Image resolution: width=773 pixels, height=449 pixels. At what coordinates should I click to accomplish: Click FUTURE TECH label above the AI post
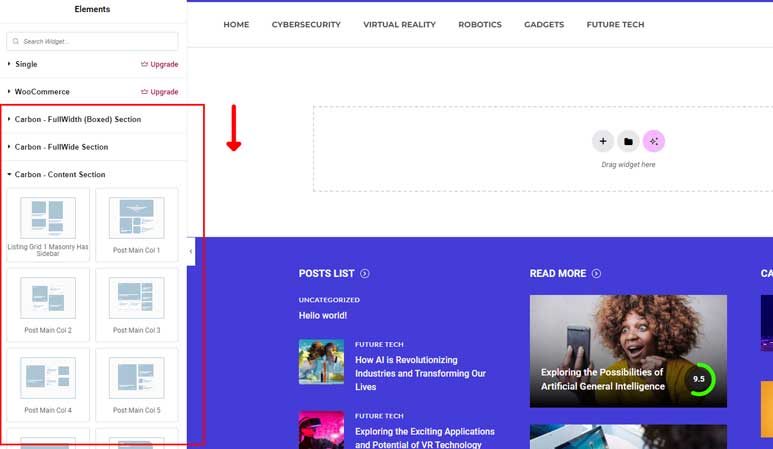click(379, 345)
